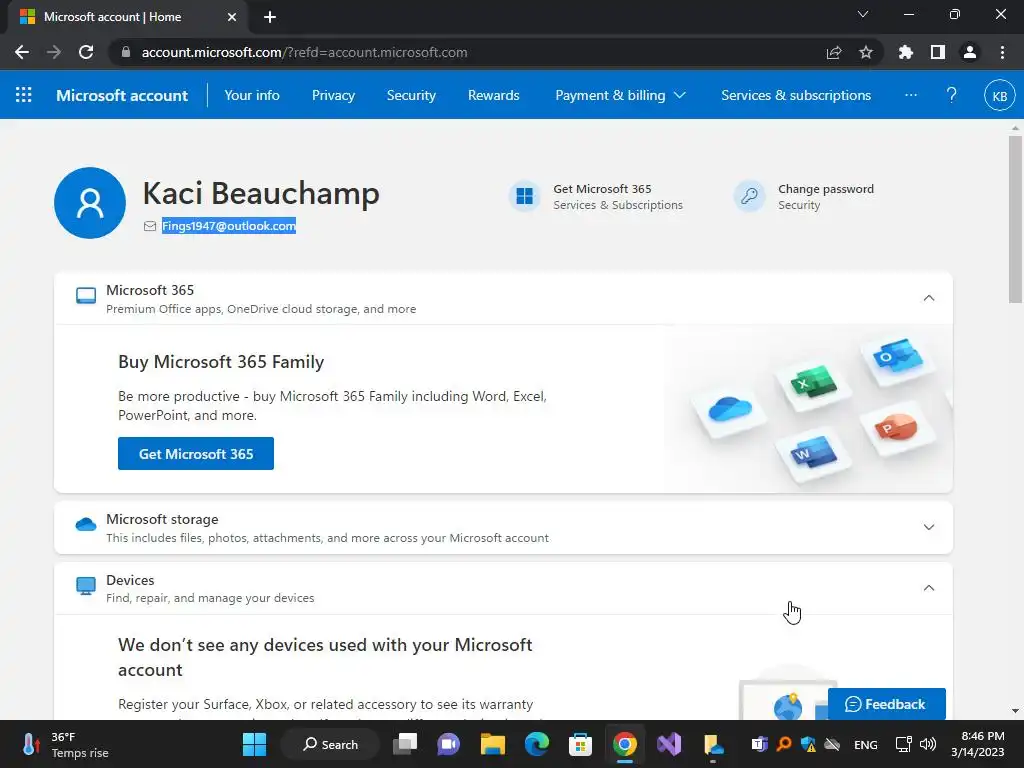Open the clock showing 8:46 PM
This screenshot has width=1024, height=768.
tap(978, 744)
